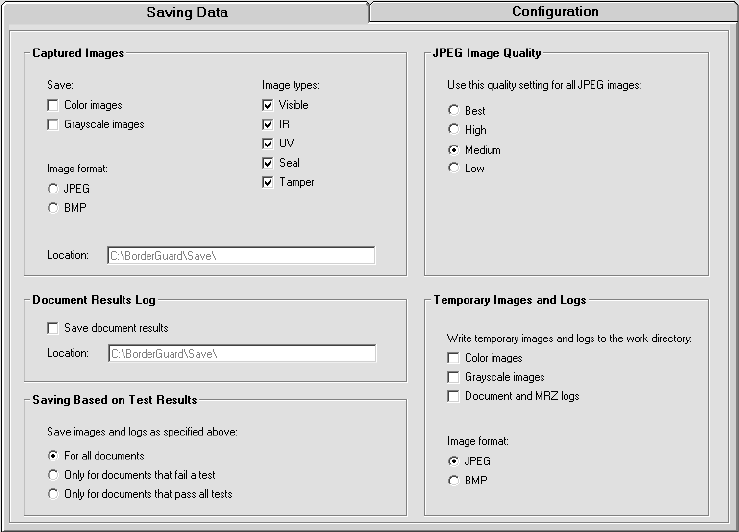Click the 'Image types:' label
Image resolution: width=739 pixels, height=532 pixels.
(291, 85)
